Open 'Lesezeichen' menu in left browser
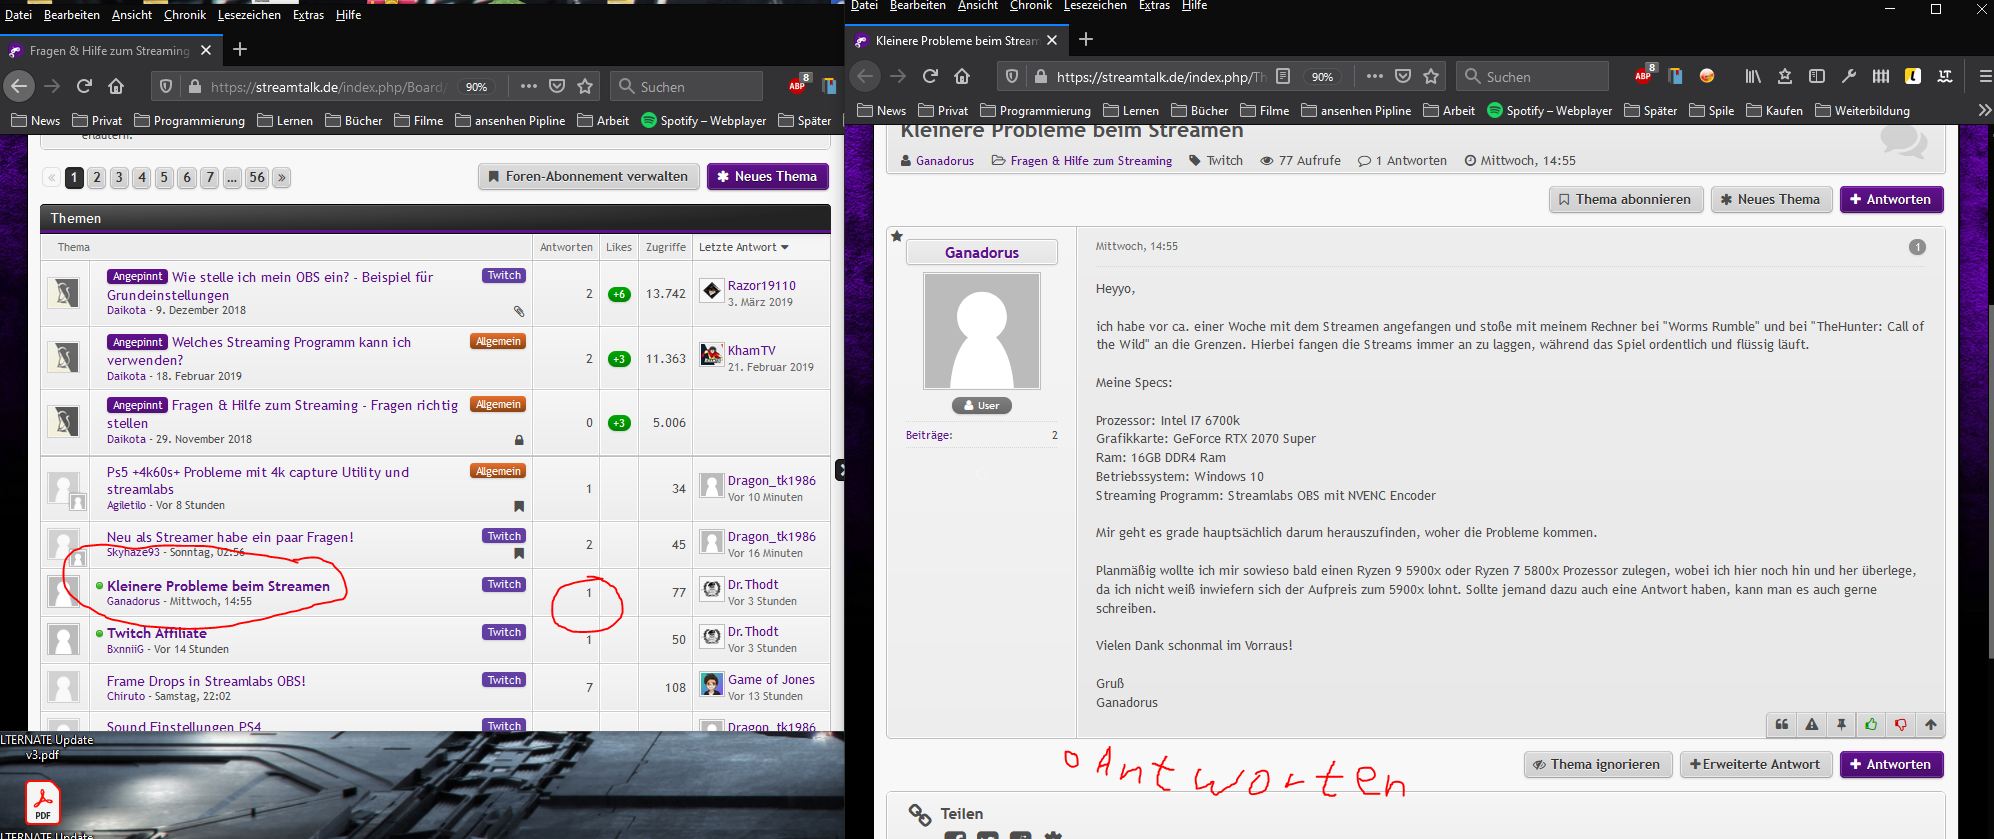1994x839 pixels. 249,15
